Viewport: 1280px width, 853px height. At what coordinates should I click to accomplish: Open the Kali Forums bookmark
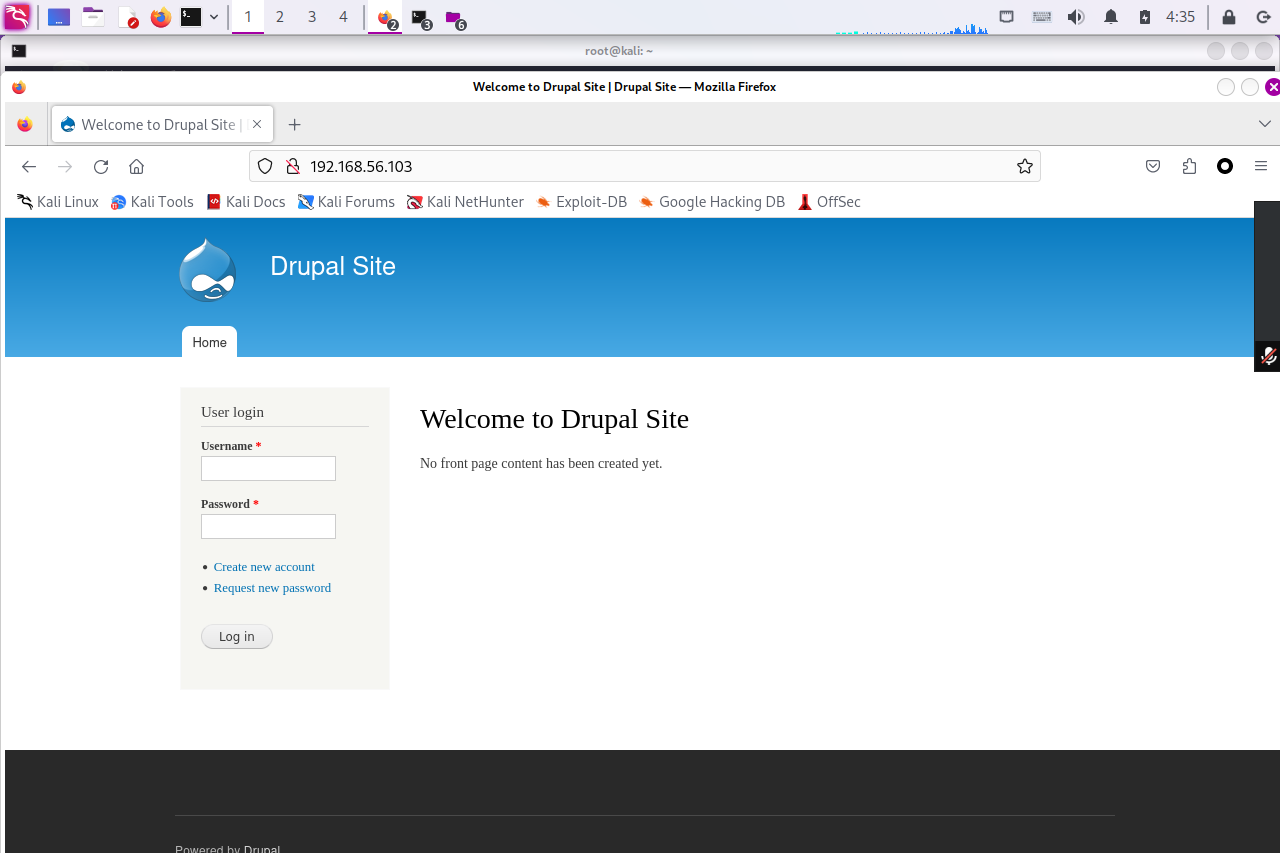(346, 202)
